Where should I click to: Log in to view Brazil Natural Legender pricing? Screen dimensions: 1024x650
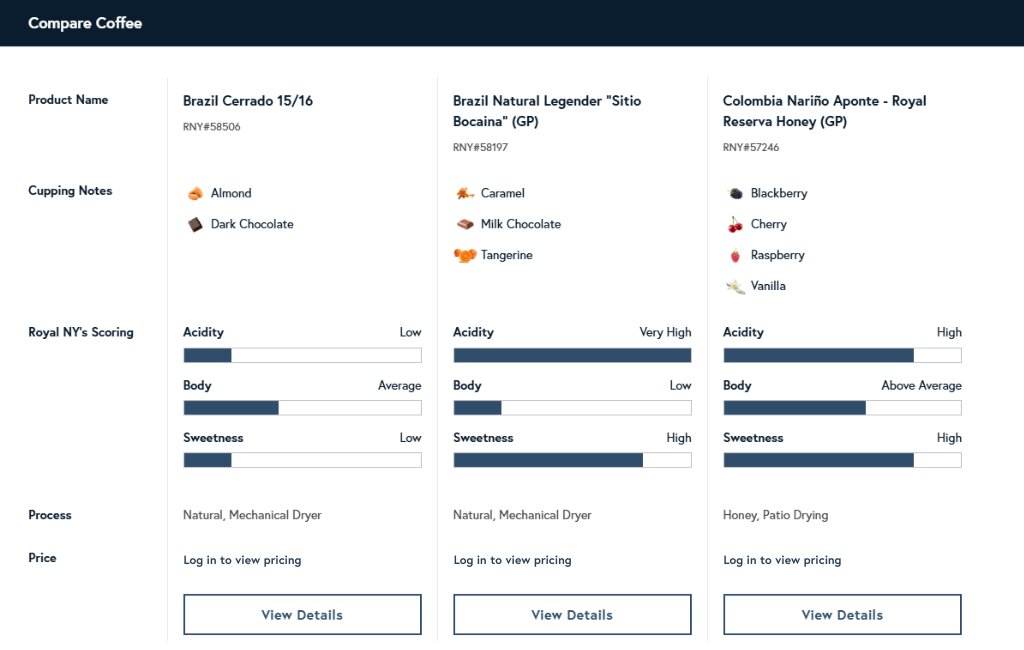(x=513, y=560)
